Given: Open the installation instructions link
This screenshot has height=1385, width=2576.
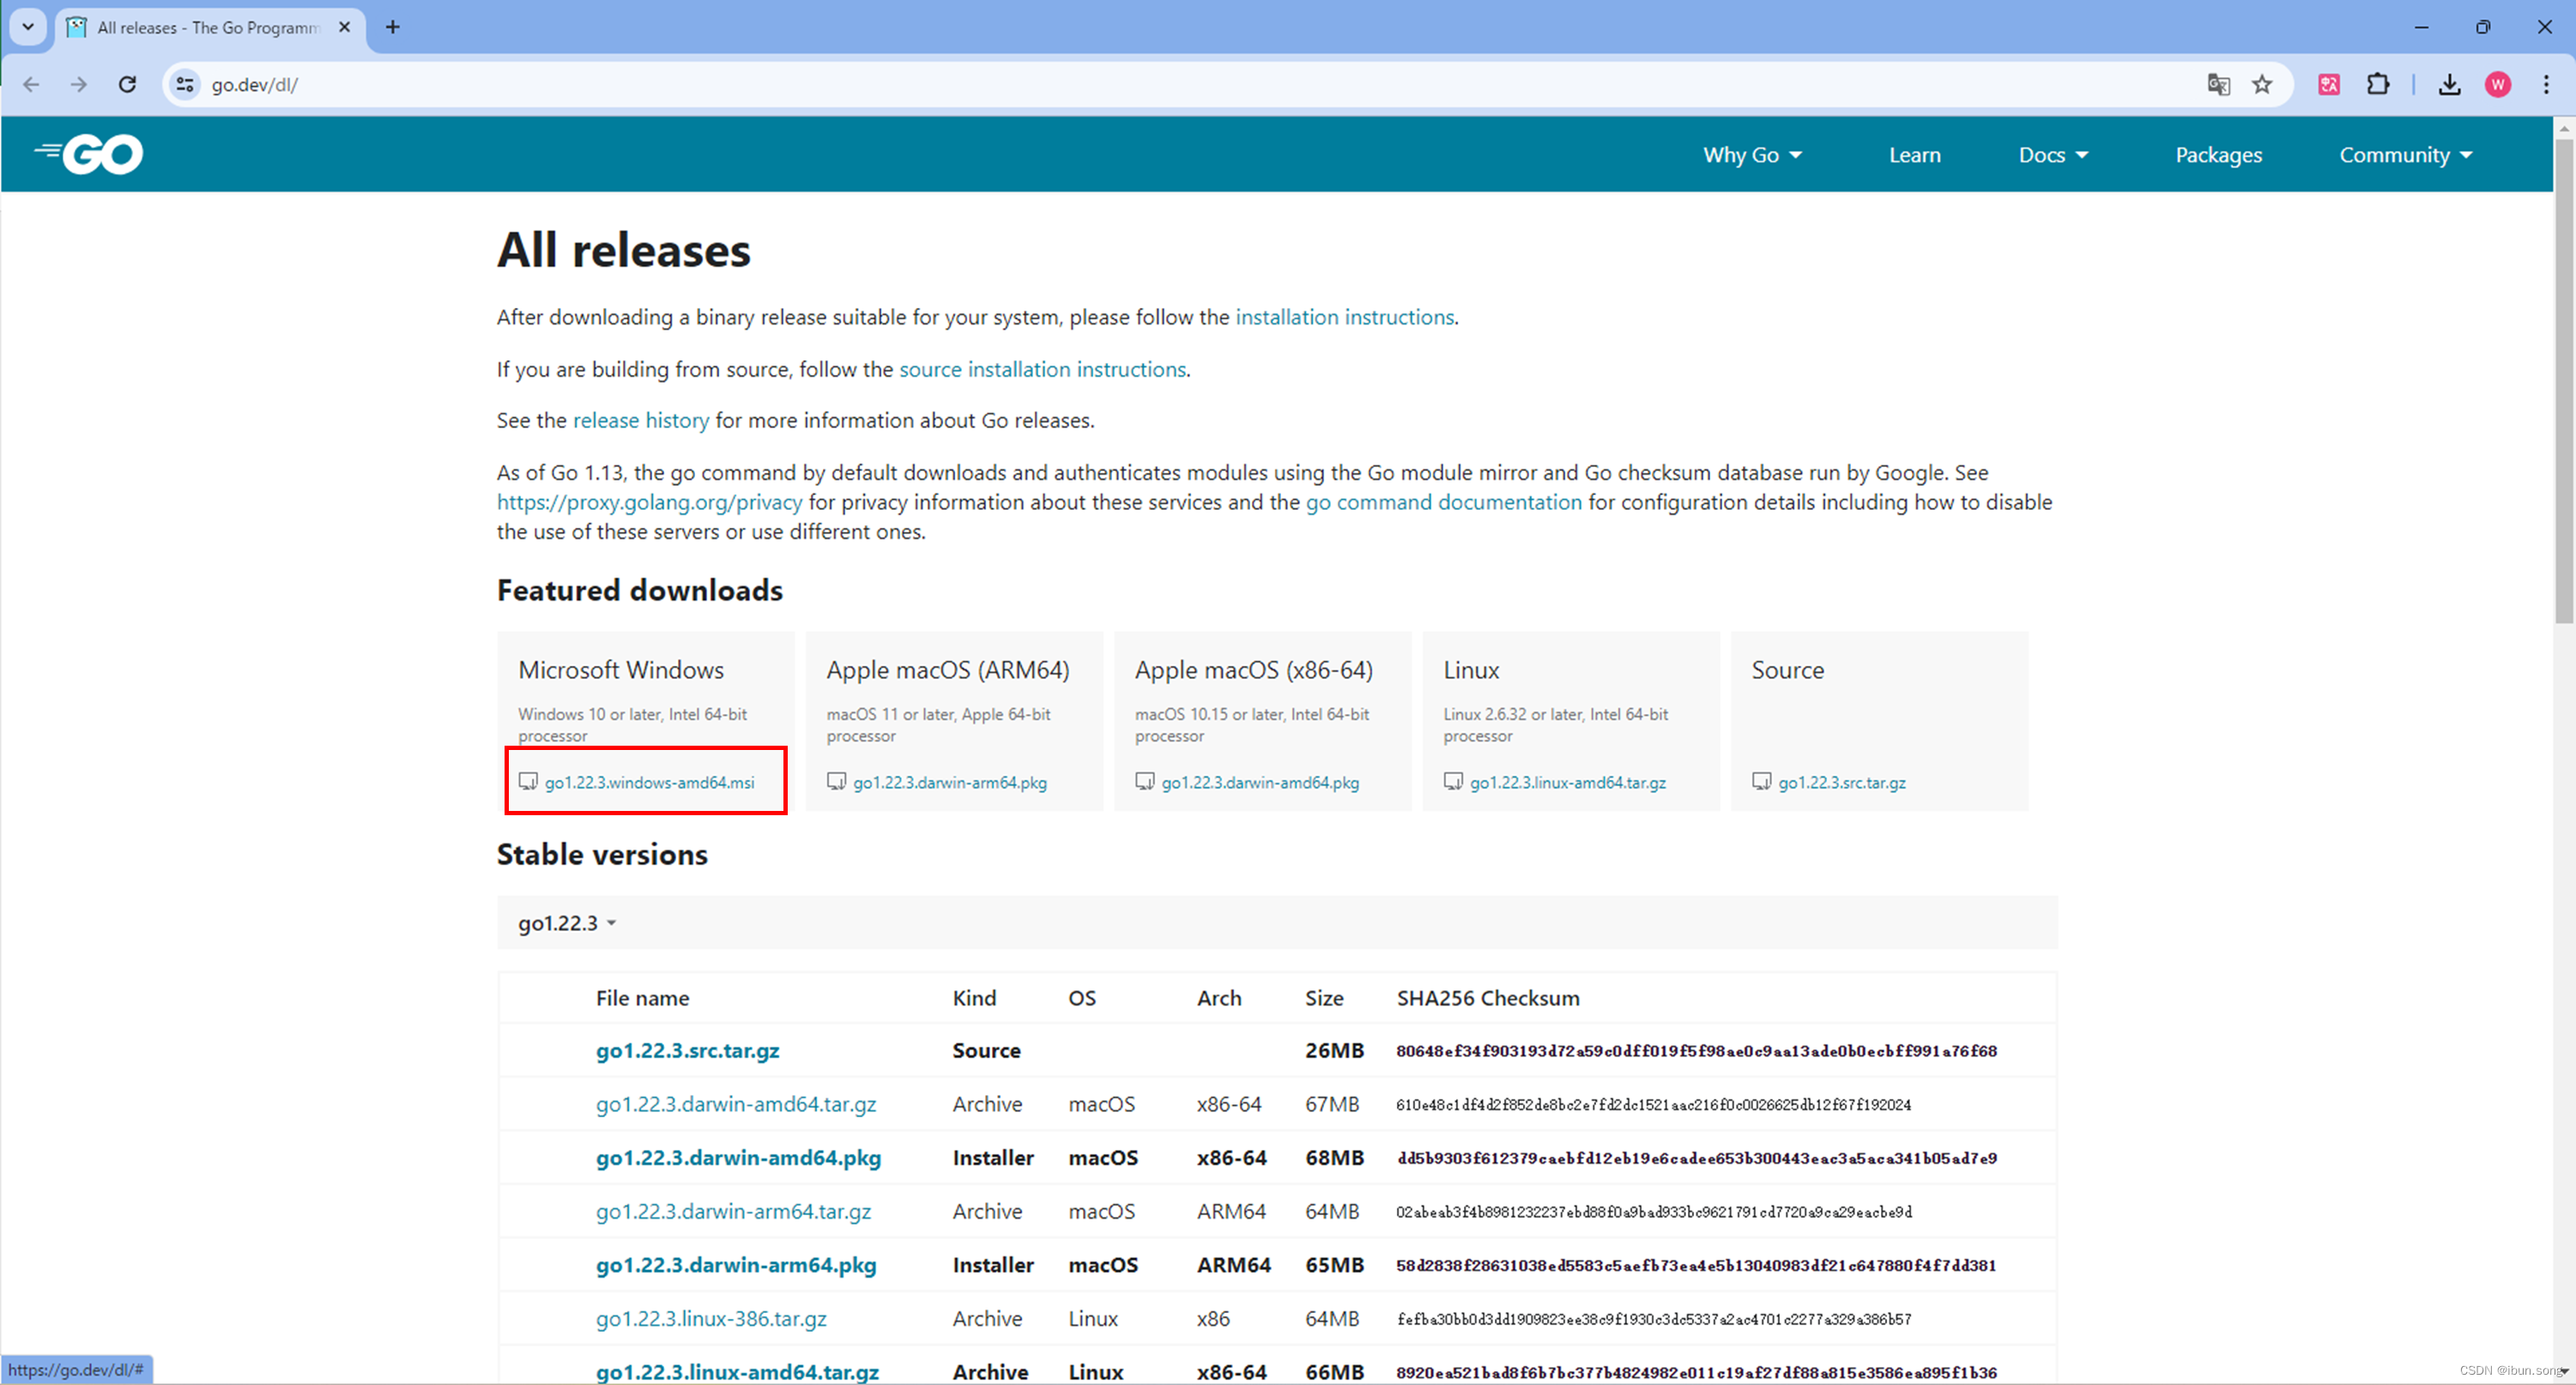Looking at the screenshot, I should [x=1344, y=317].
